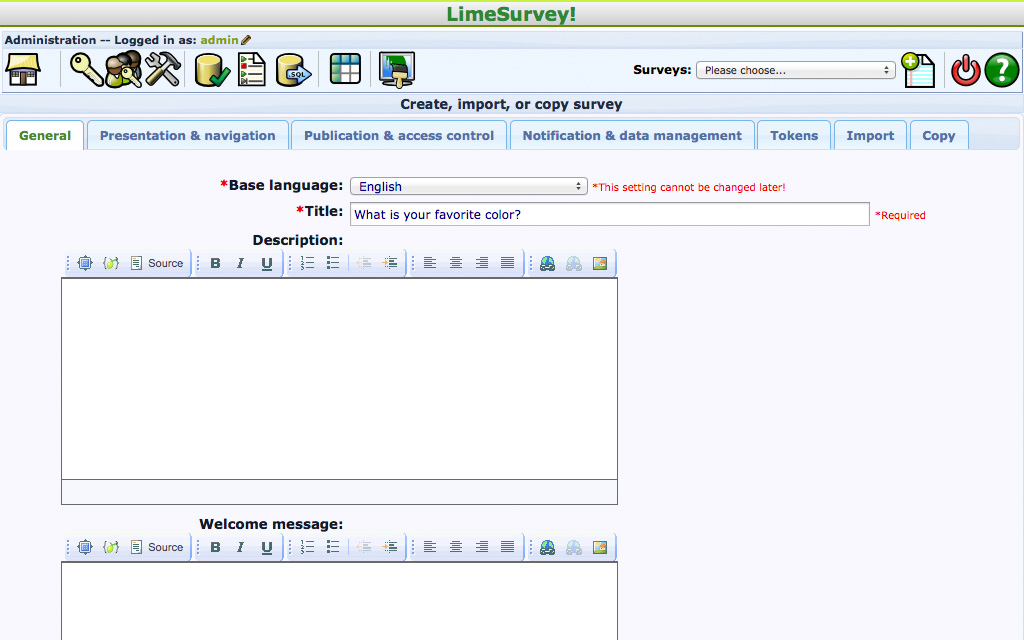
Task: Click the create new survey icon
Action: (x=918, y=70)
